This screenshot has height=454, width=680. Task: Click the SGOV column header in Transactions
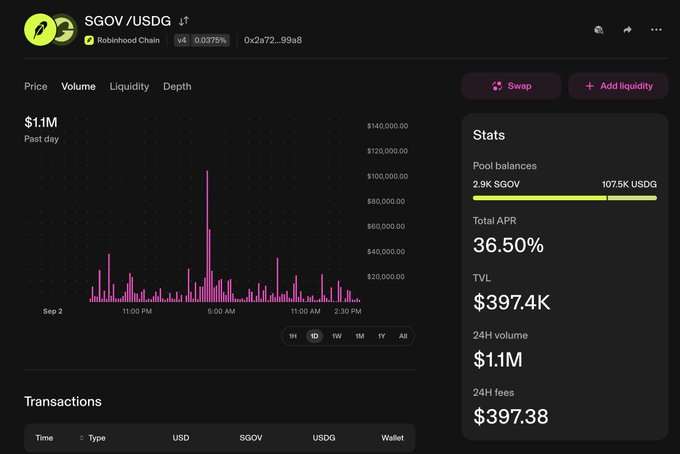[x=251, y=438]
